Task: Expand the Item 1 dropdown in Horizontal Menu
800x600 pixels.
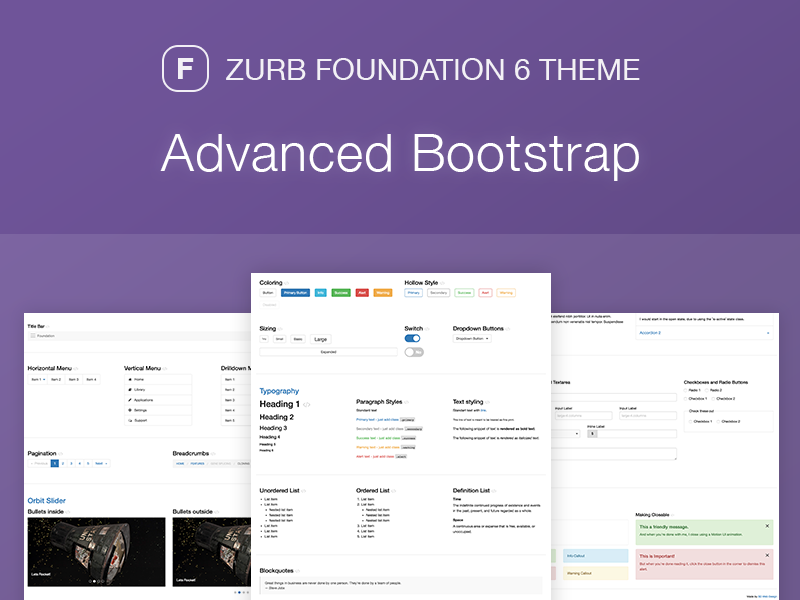Action: (x=38, y=380)
